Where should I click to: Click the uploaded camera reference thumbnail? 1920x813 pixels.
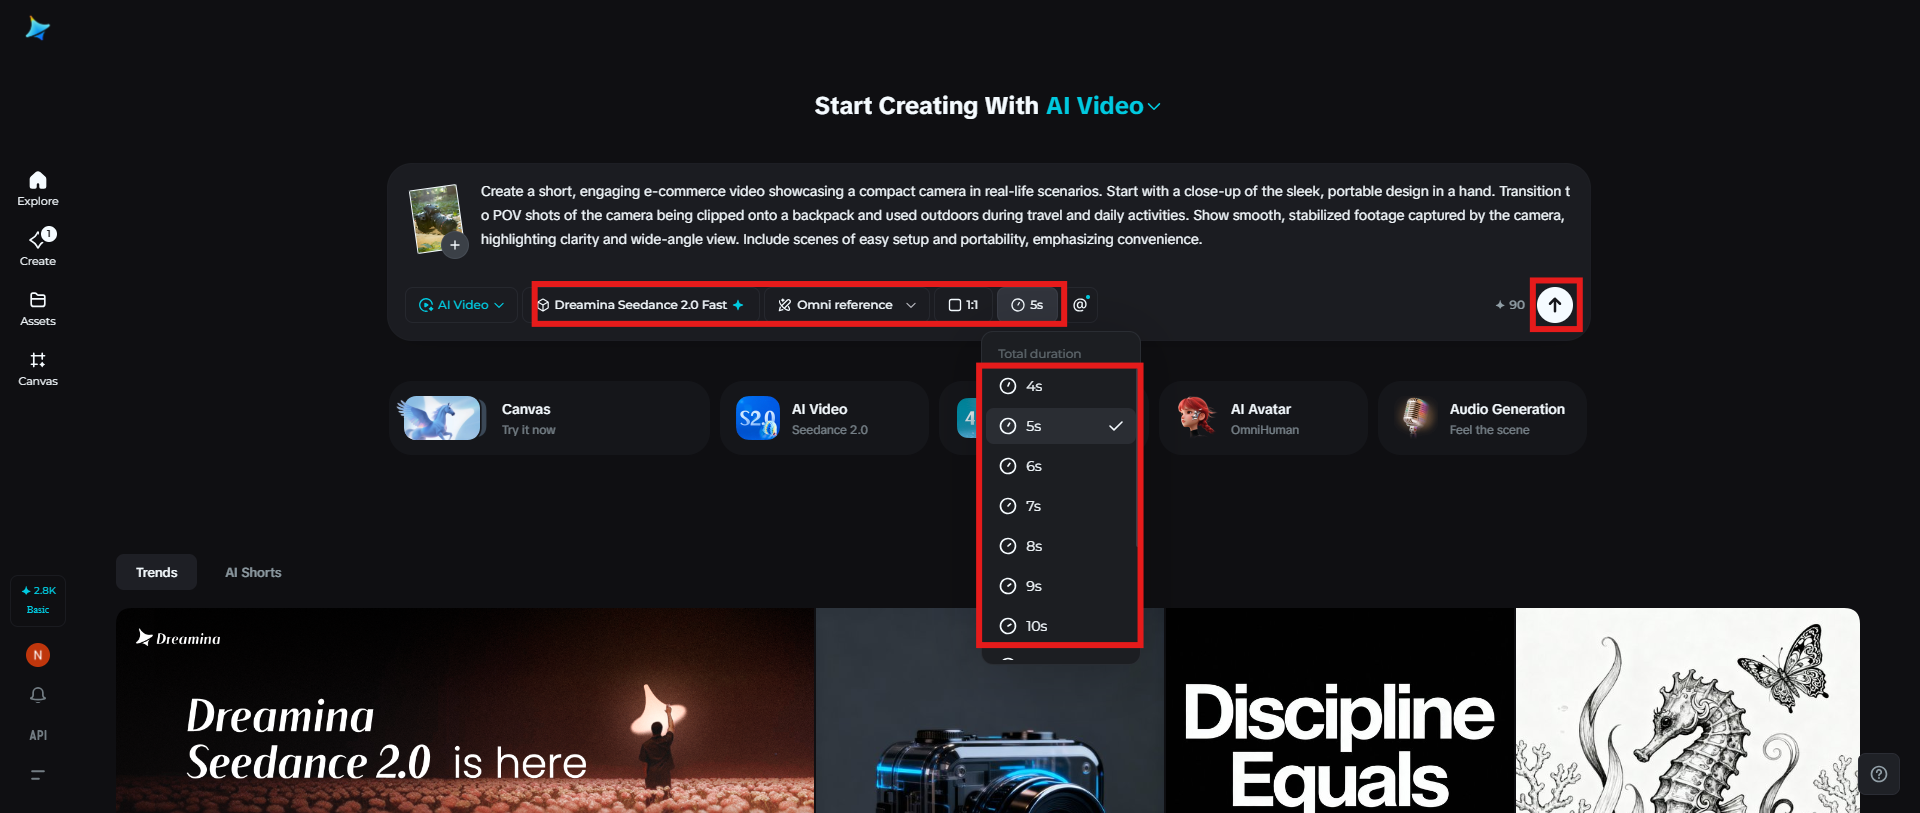pyautogui.click(x=436, y=218)
